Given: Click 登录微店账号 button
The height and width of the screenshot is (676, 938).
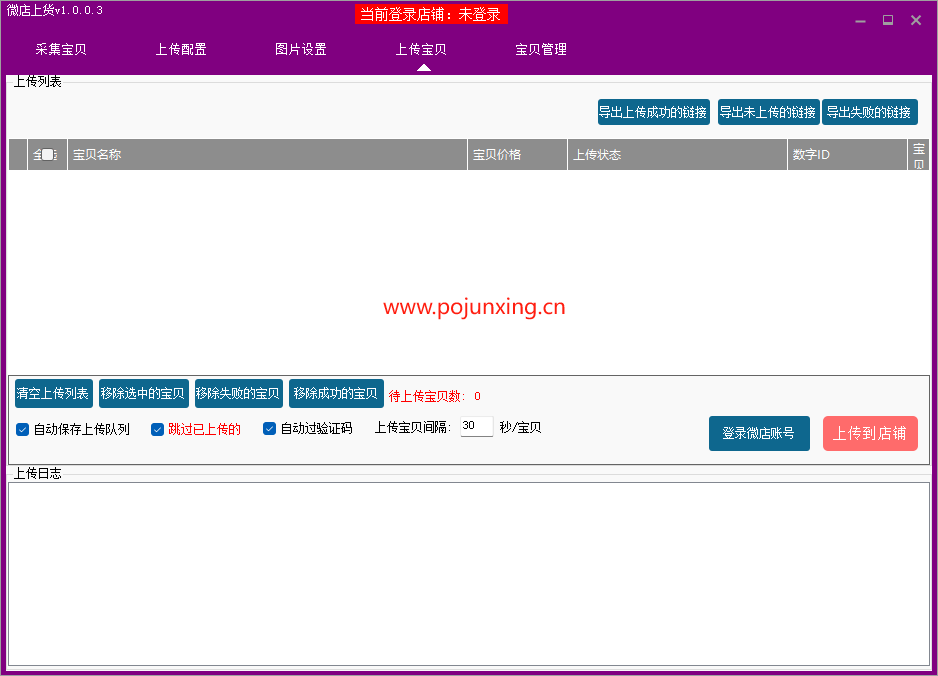Looking at the screenshot, I should tap(759, 434).
